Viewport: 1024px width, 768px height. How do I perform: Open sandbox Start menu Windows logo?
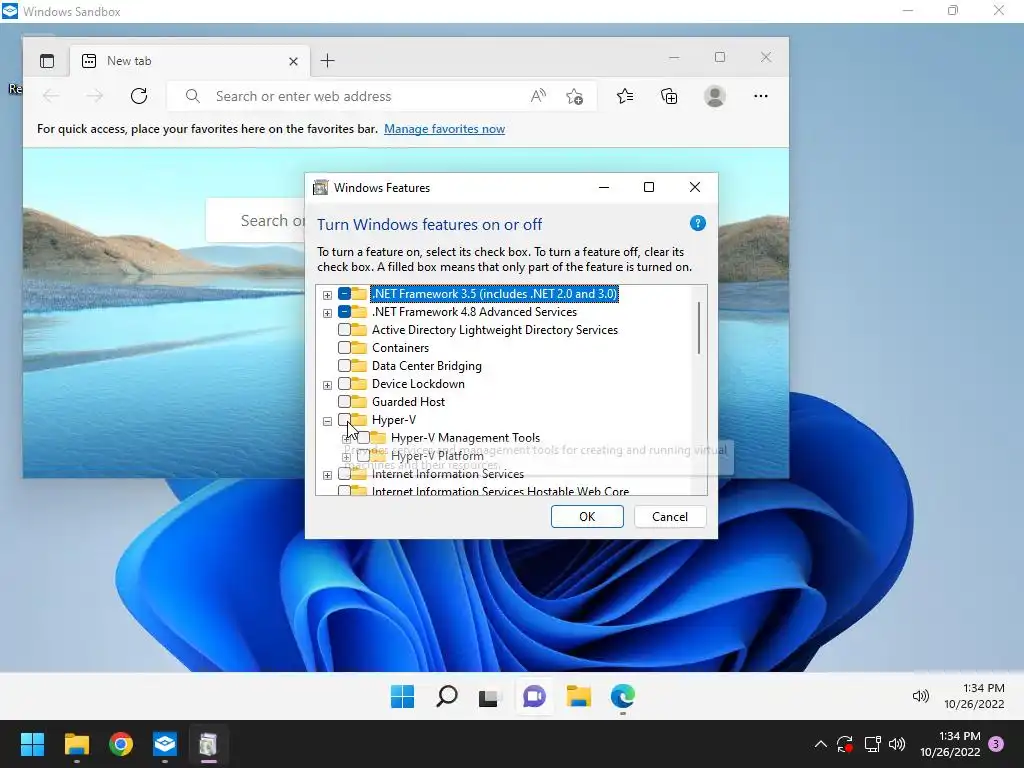[x=402, y=696]
